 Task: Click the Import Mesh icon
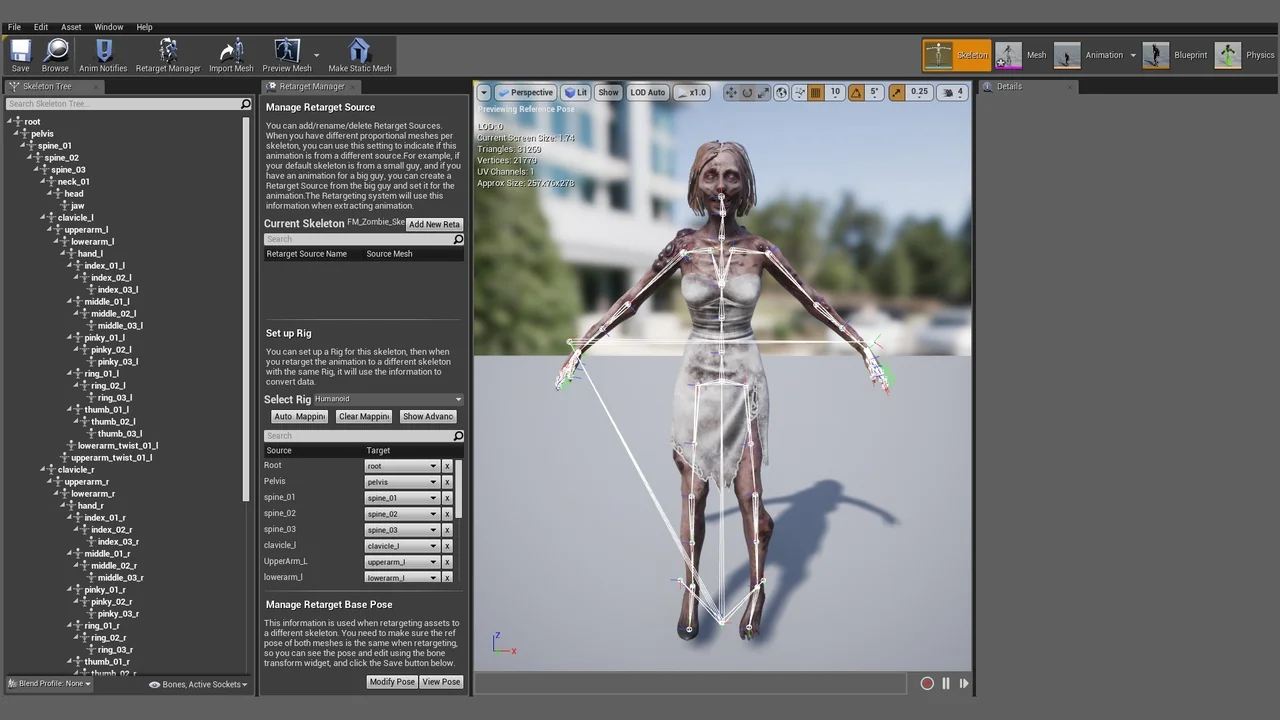click(x=231, y=55)
